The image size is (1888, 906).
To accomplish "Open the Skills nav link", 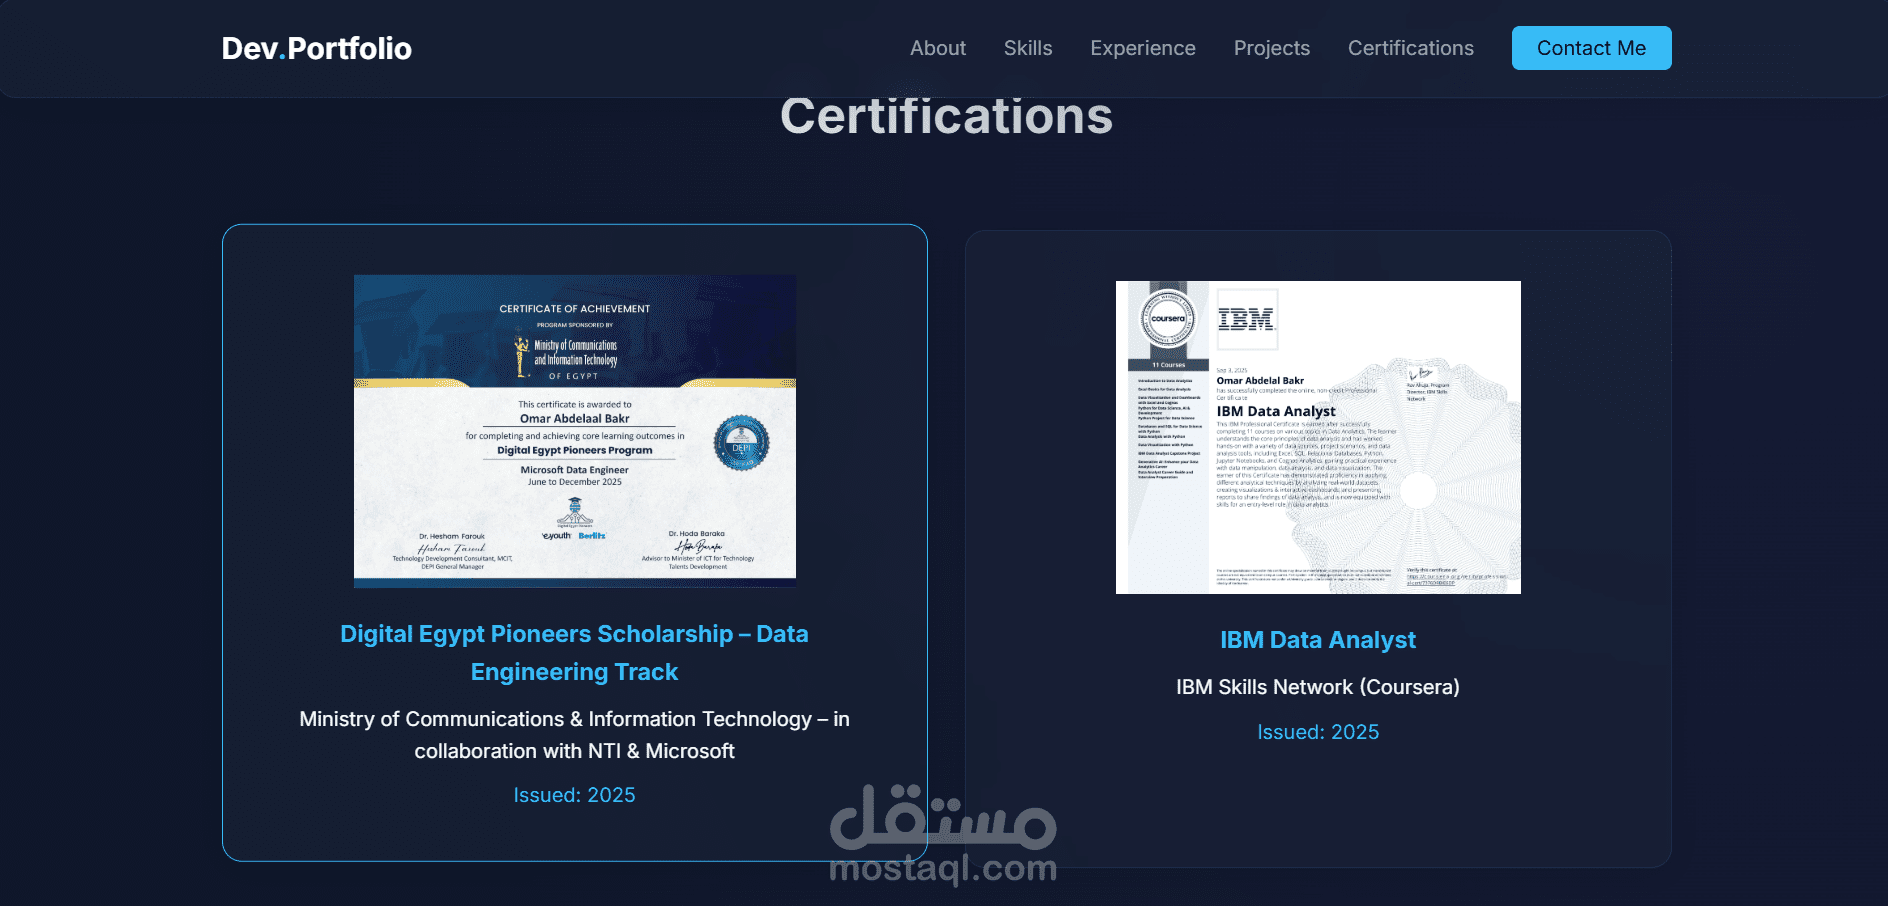I will [x=1027, y=48].
